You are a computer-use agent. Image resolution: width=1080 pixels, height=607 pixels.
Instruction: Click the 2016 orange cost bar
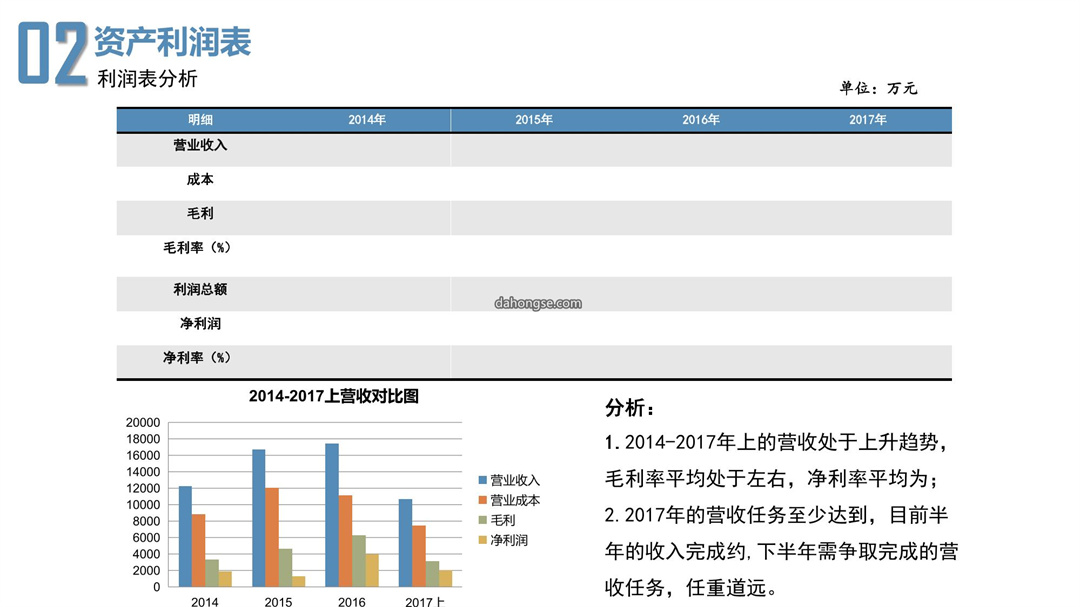[x=345, y=541]
